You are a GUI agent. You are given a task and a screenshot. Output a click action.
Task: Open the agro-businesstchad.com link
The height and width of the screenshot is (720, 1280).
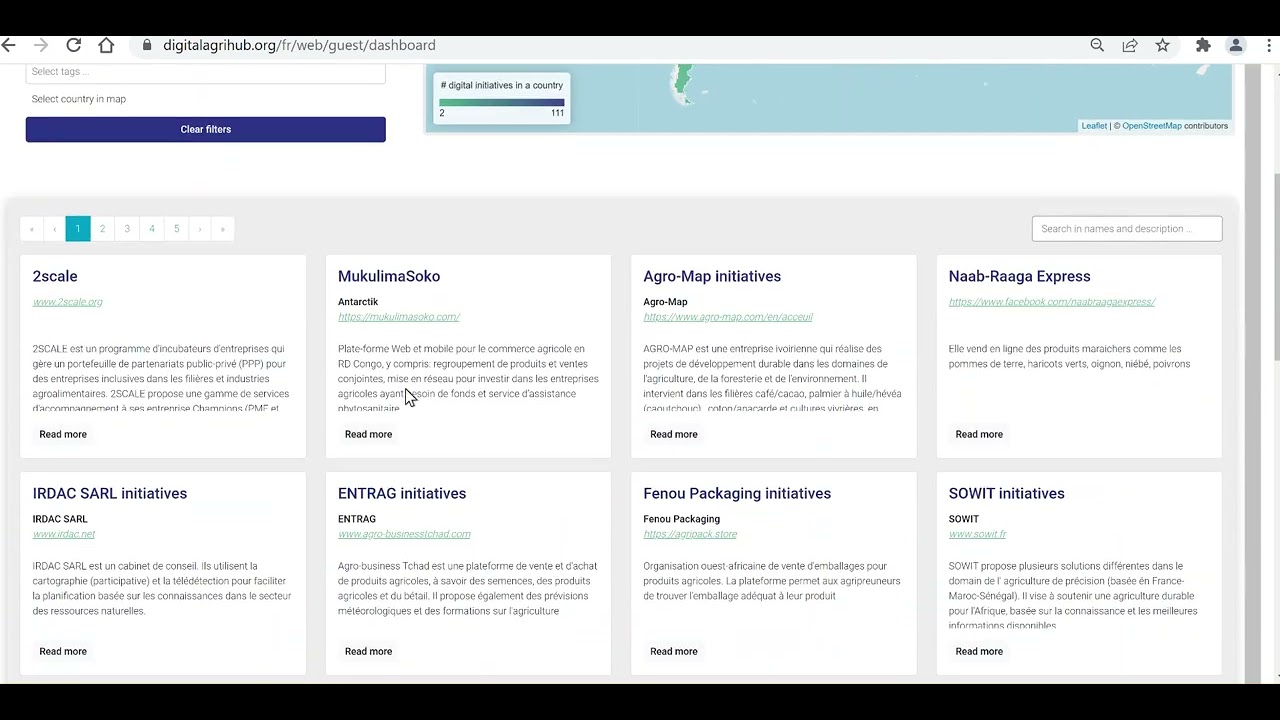[404, 534]
